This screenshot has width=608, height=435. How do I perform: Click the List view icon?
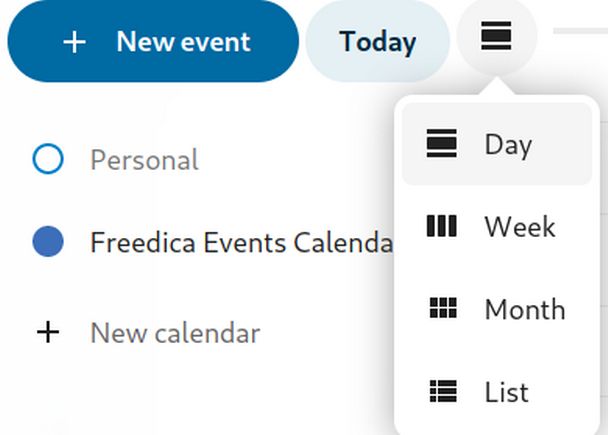(441, 391)
